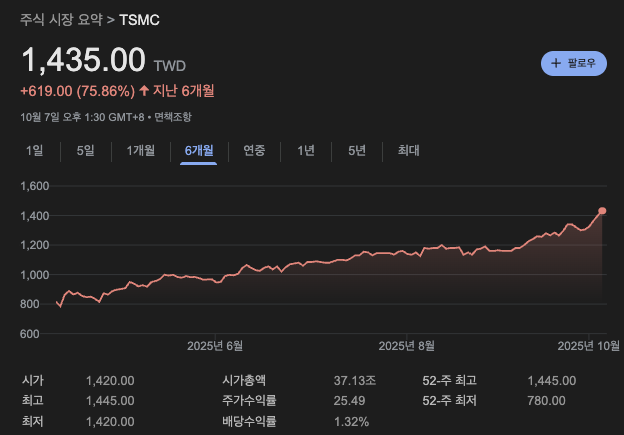Viewport: 624px width, 435px height.
Task: Click the 1,435.00 TWD price value
Action: (x=84, y=60)
